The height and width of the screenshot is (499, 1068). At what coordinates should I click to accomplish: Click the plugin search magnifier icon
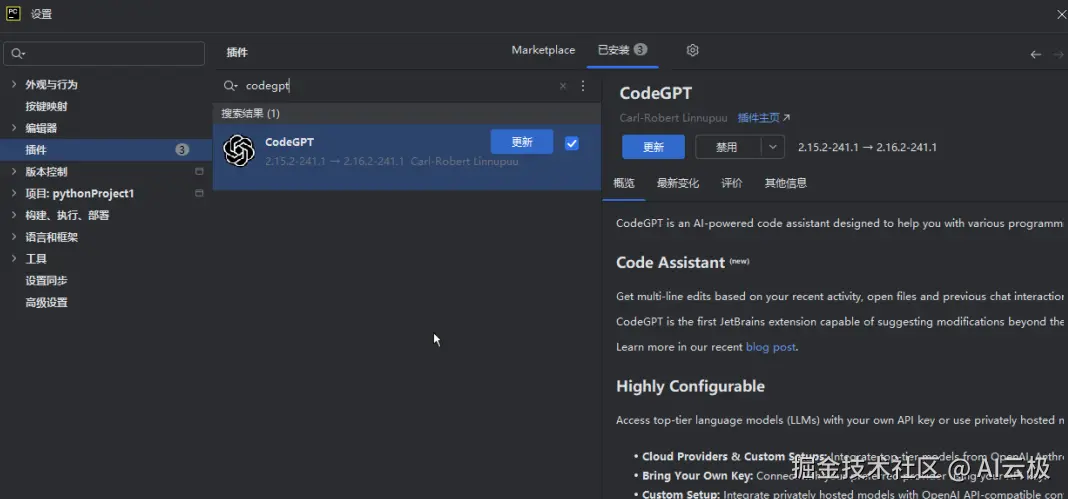pyautogui.click(x=230, y=86)
